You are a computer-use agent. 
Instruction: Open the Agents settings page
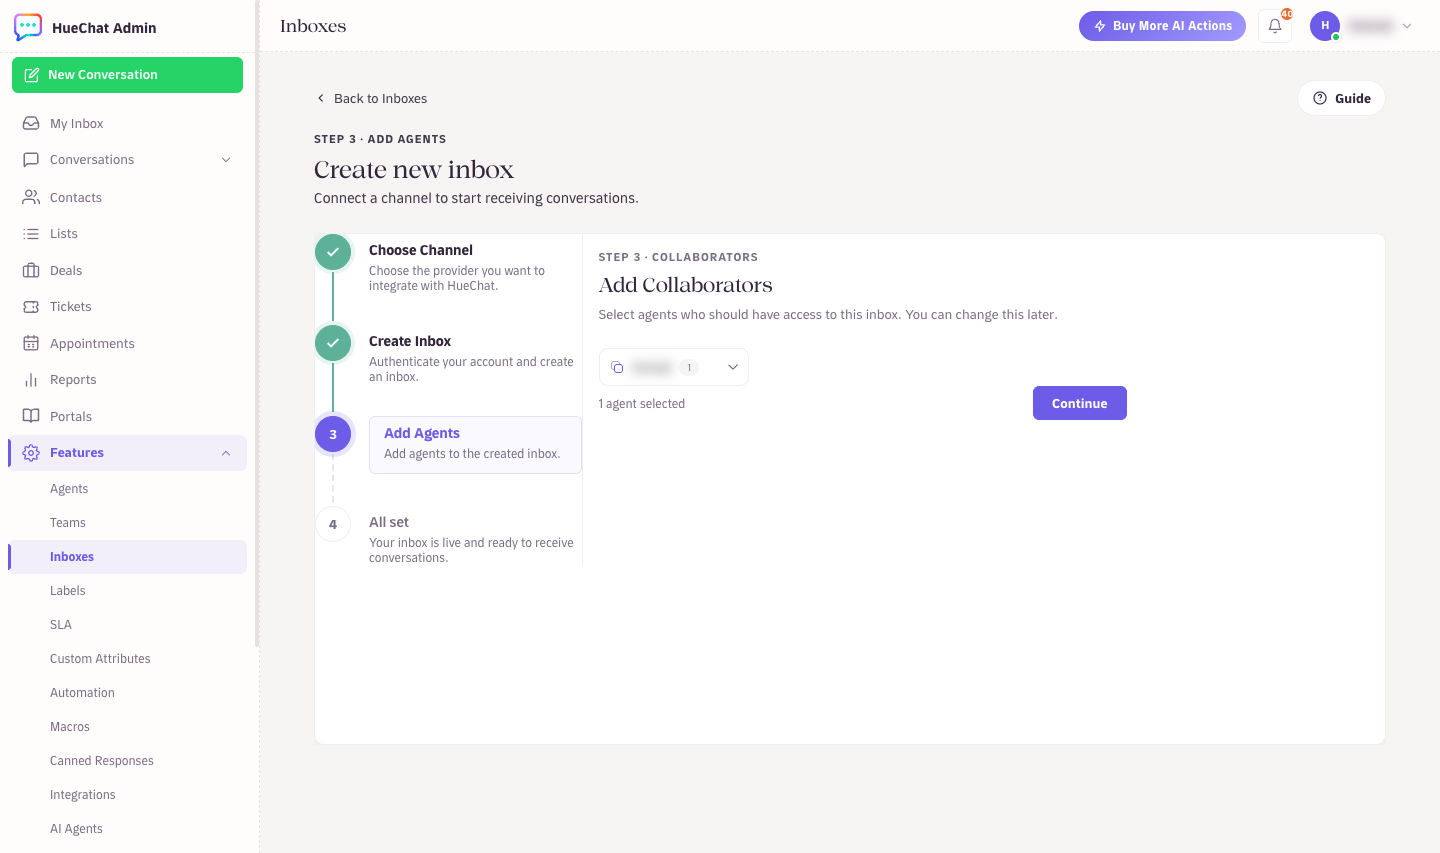[69, 489]
